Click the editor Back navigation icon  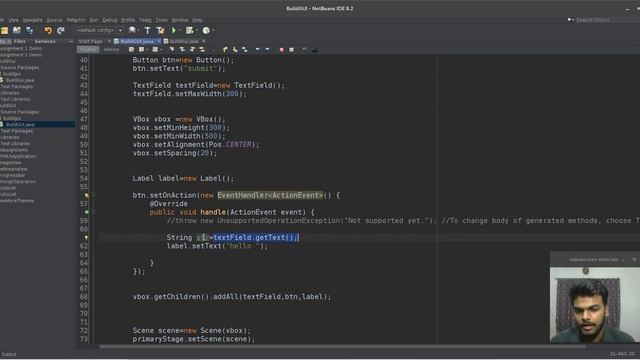(x=141, y=49)
